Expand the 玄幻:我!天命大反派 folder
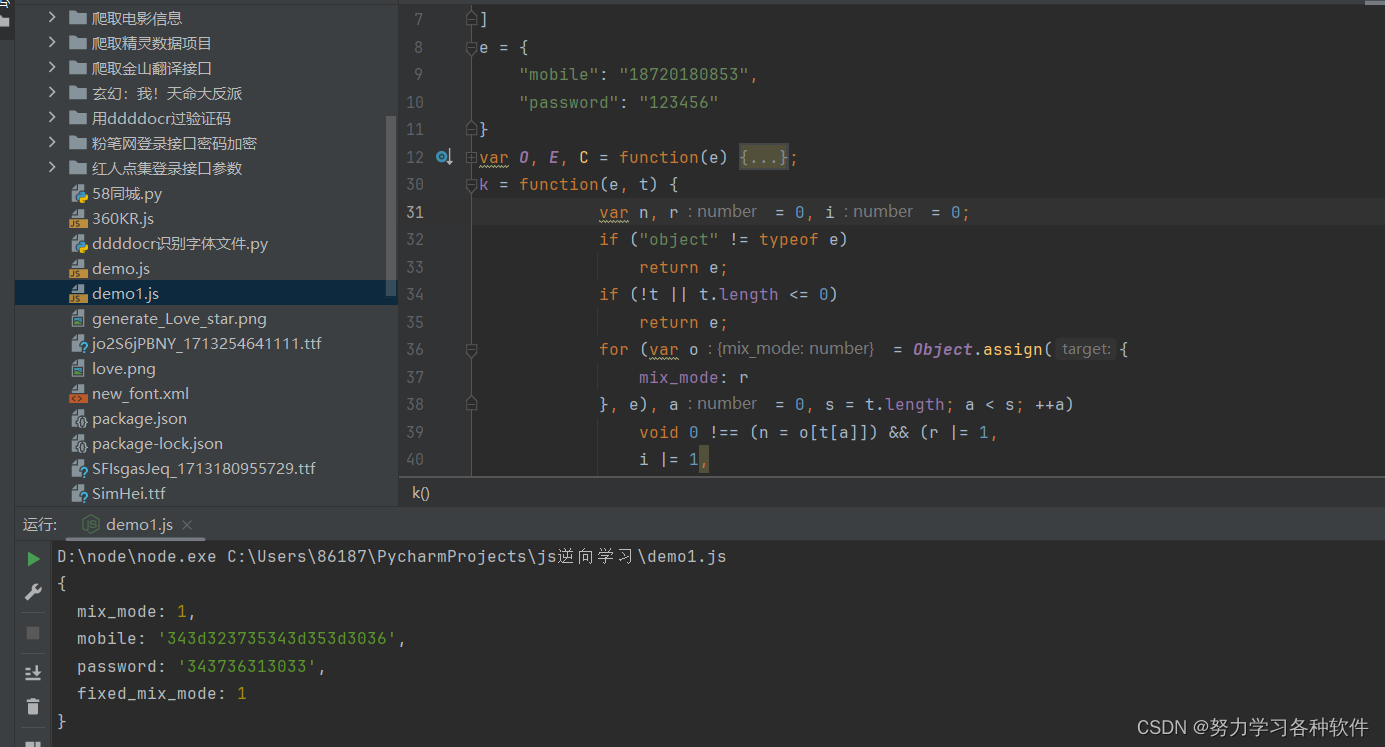1385x747 pixels. (52, 93)
